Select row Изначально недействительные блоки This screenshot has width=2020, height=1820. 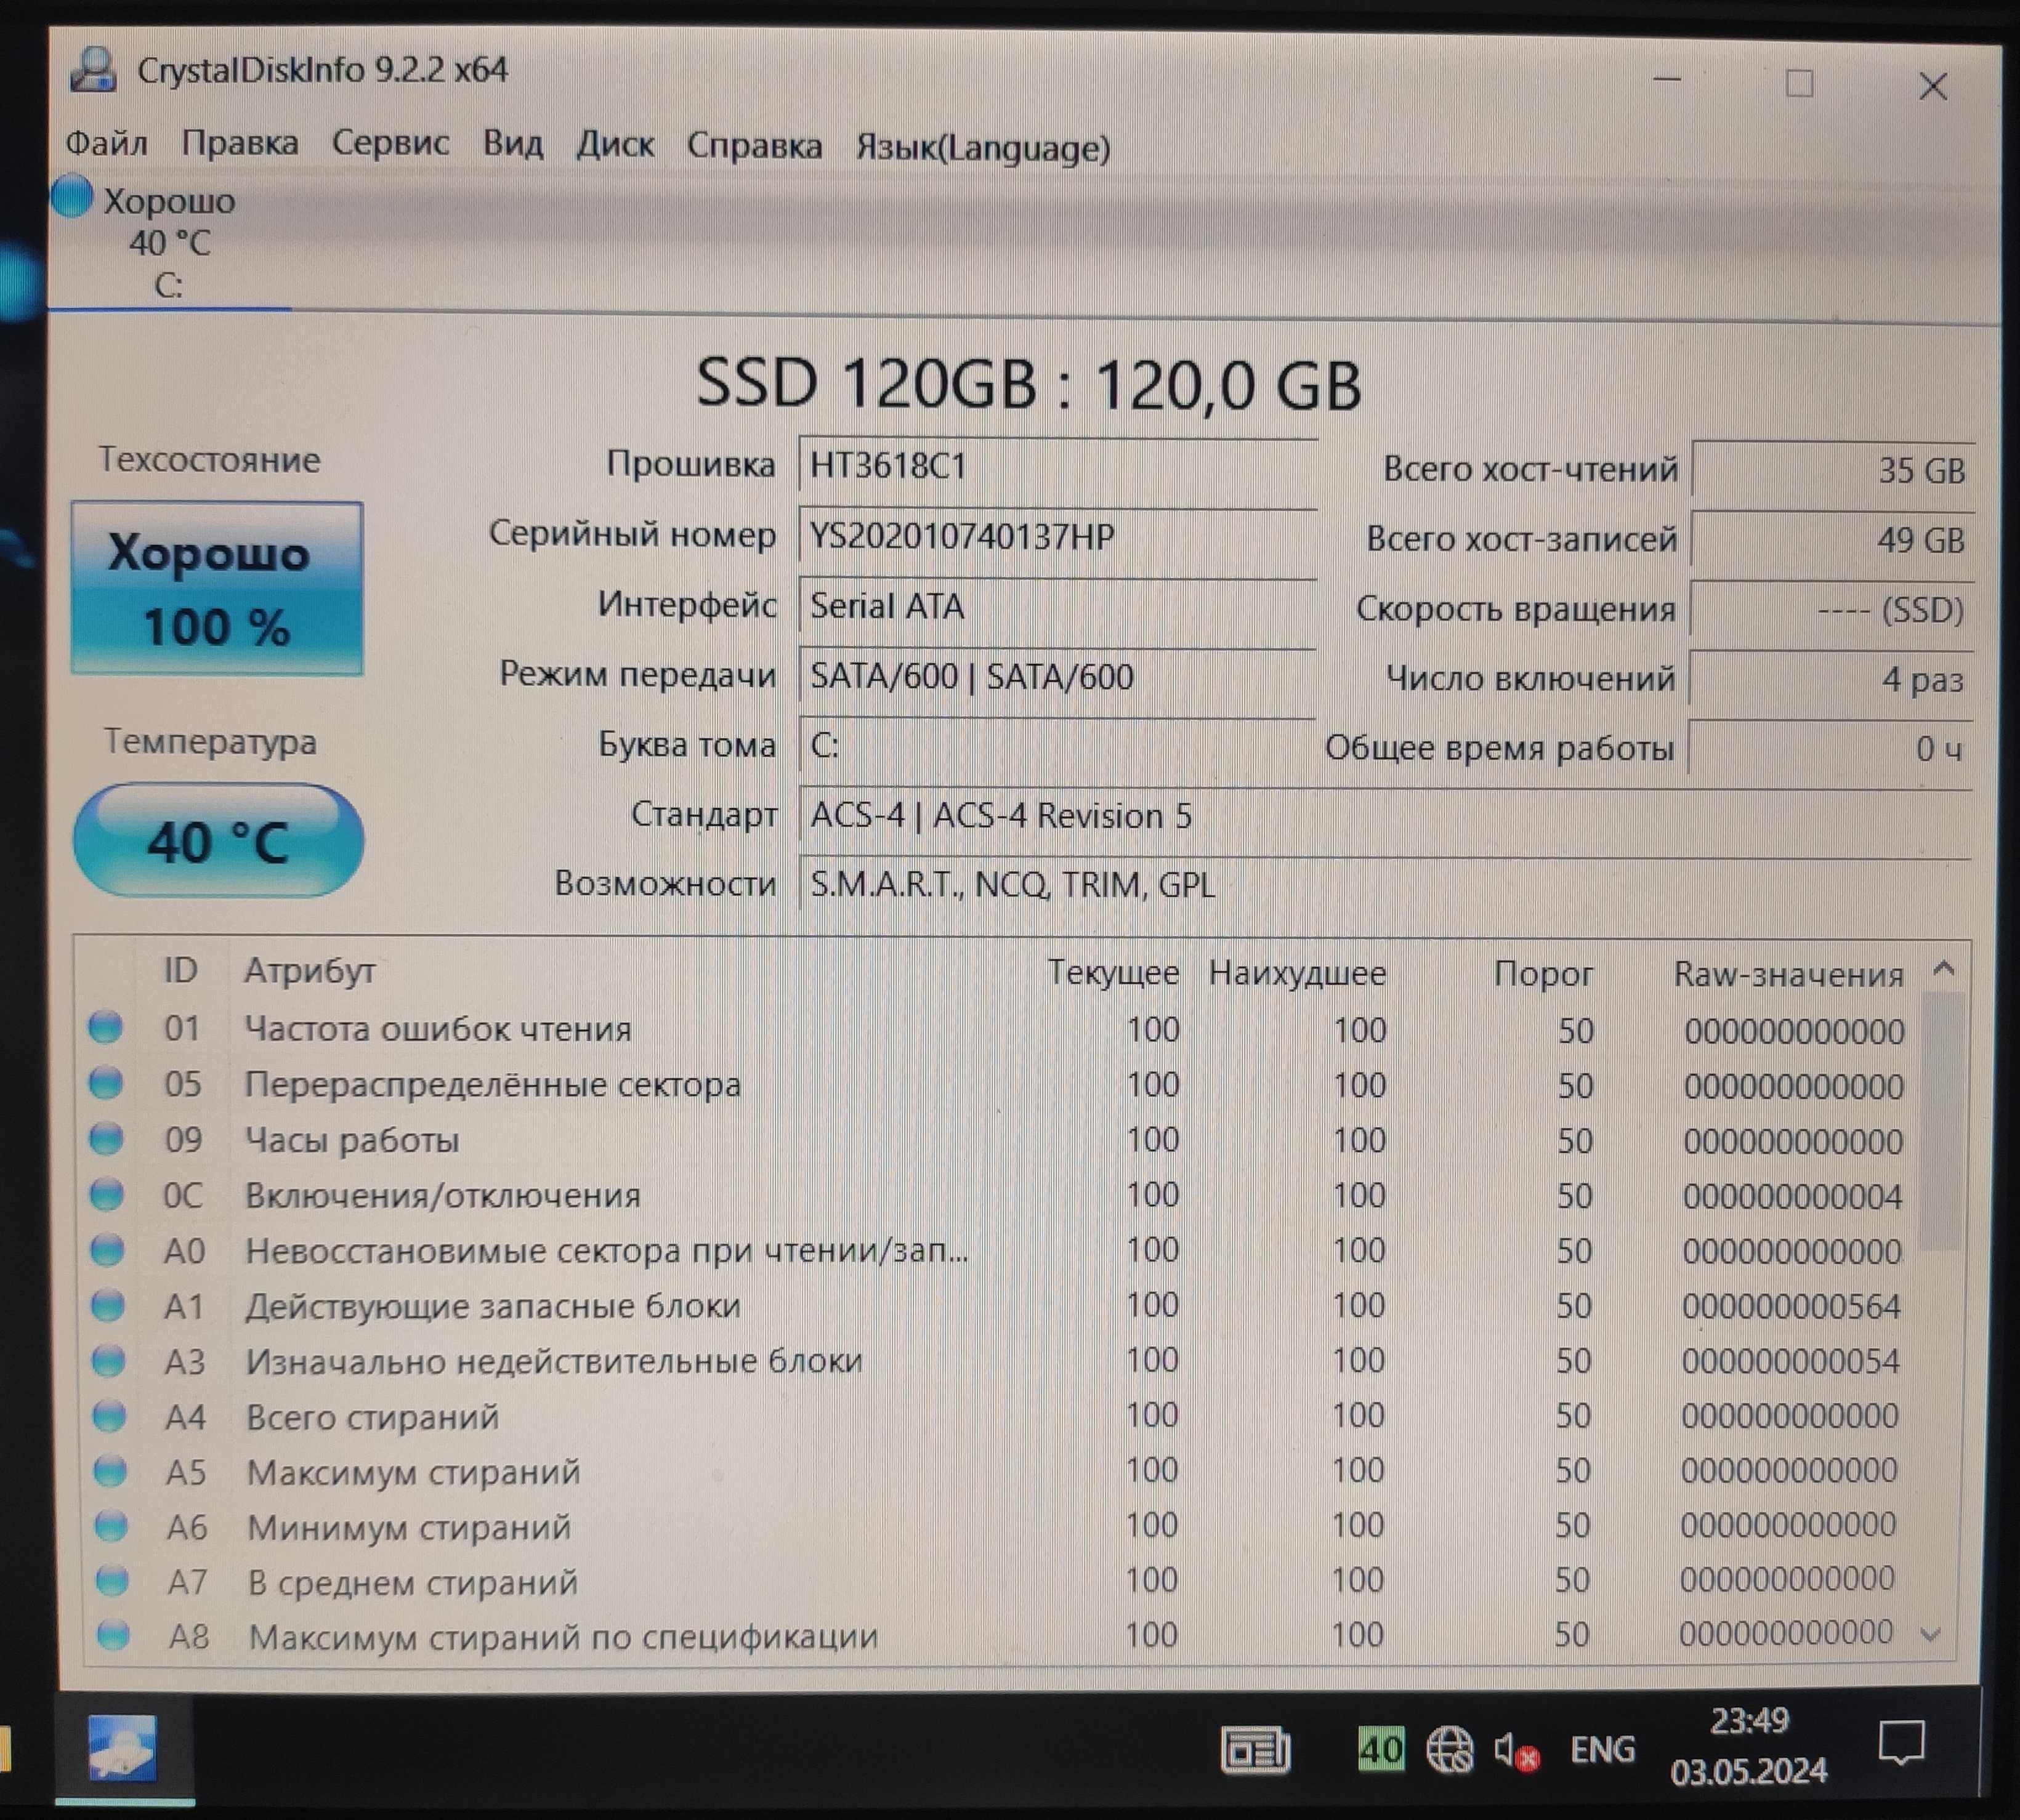coord(1000,1360)
